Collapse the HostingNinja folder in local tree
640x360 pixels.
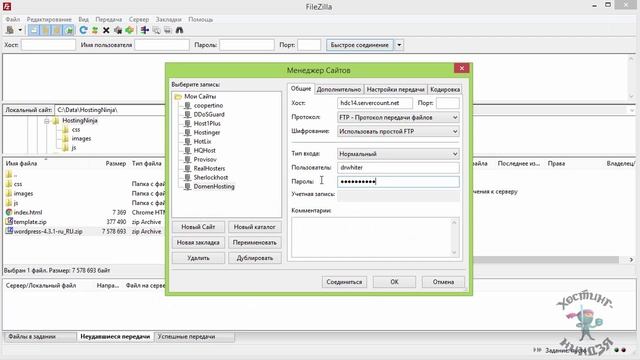coord(47,121)
